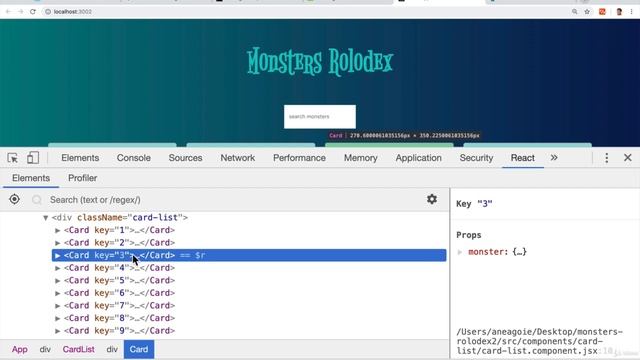Click the div breadcrumb after CardList
The image size is (640, 360).
pyautogui.click(x=112, y=349)
